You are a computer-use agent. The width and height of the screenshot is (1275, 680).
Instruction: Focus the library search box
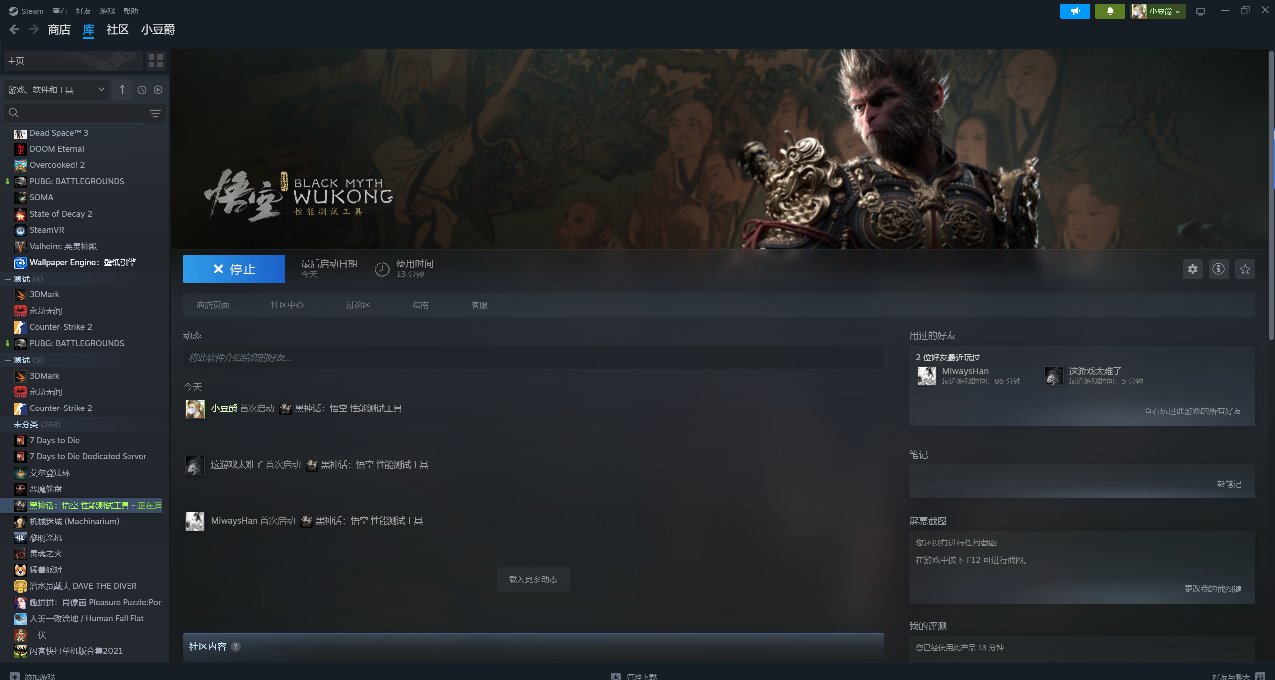point(75,113)
